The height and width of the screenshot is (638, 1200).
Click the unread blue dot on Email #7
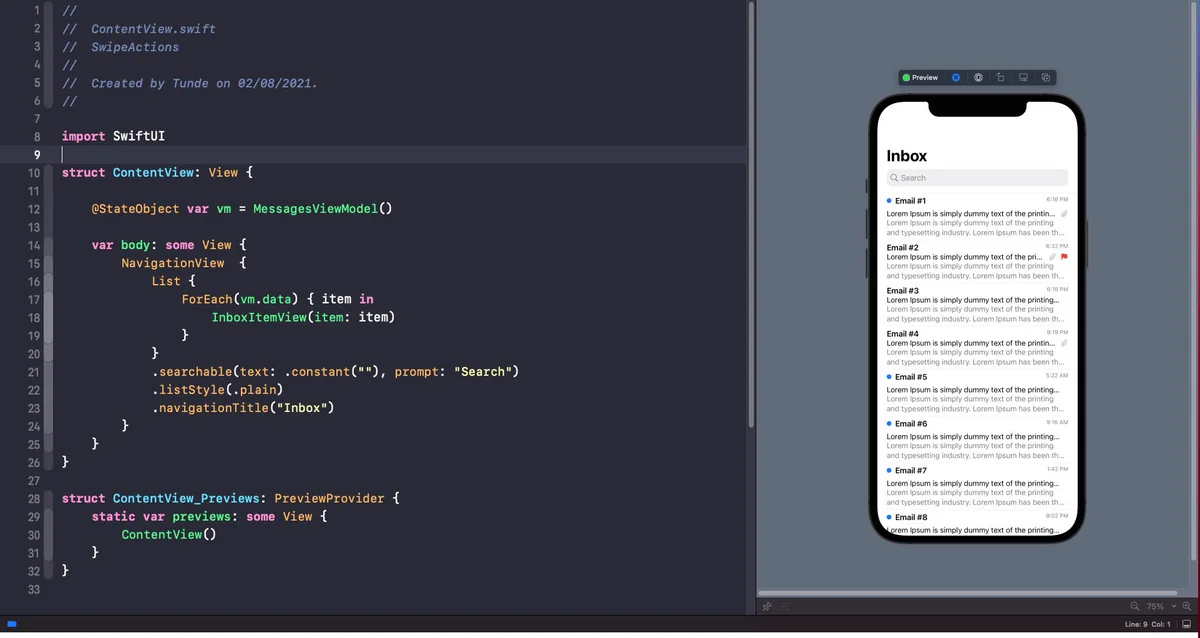point(889,470)
